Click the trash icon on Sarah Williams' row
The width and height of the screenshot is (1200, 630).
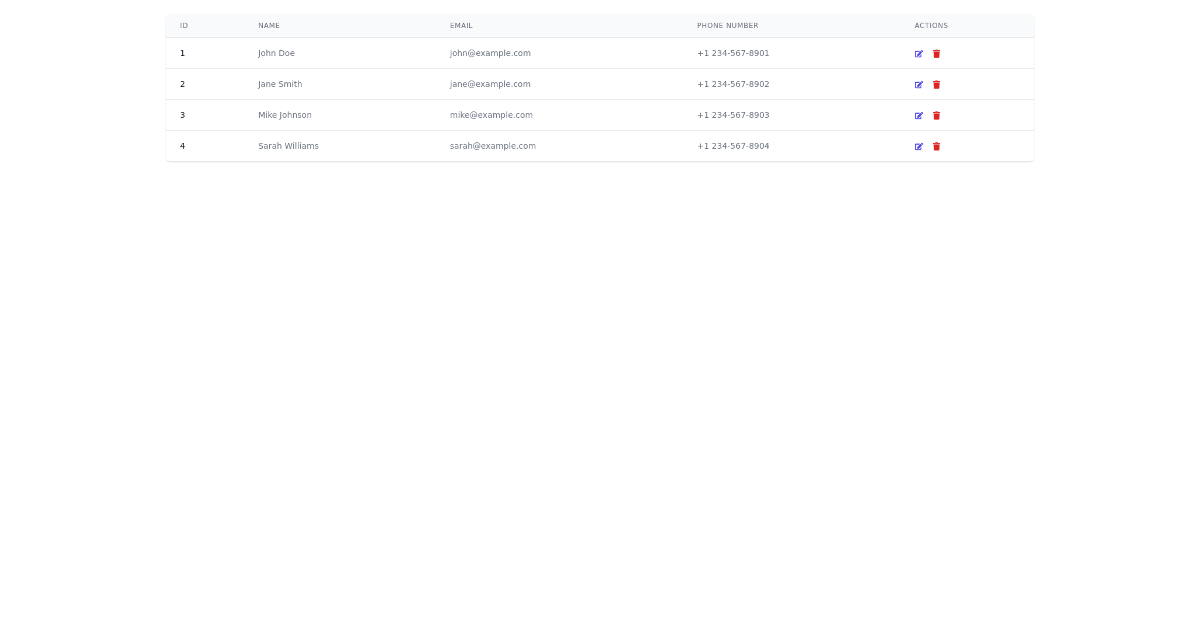click(936, 147)
